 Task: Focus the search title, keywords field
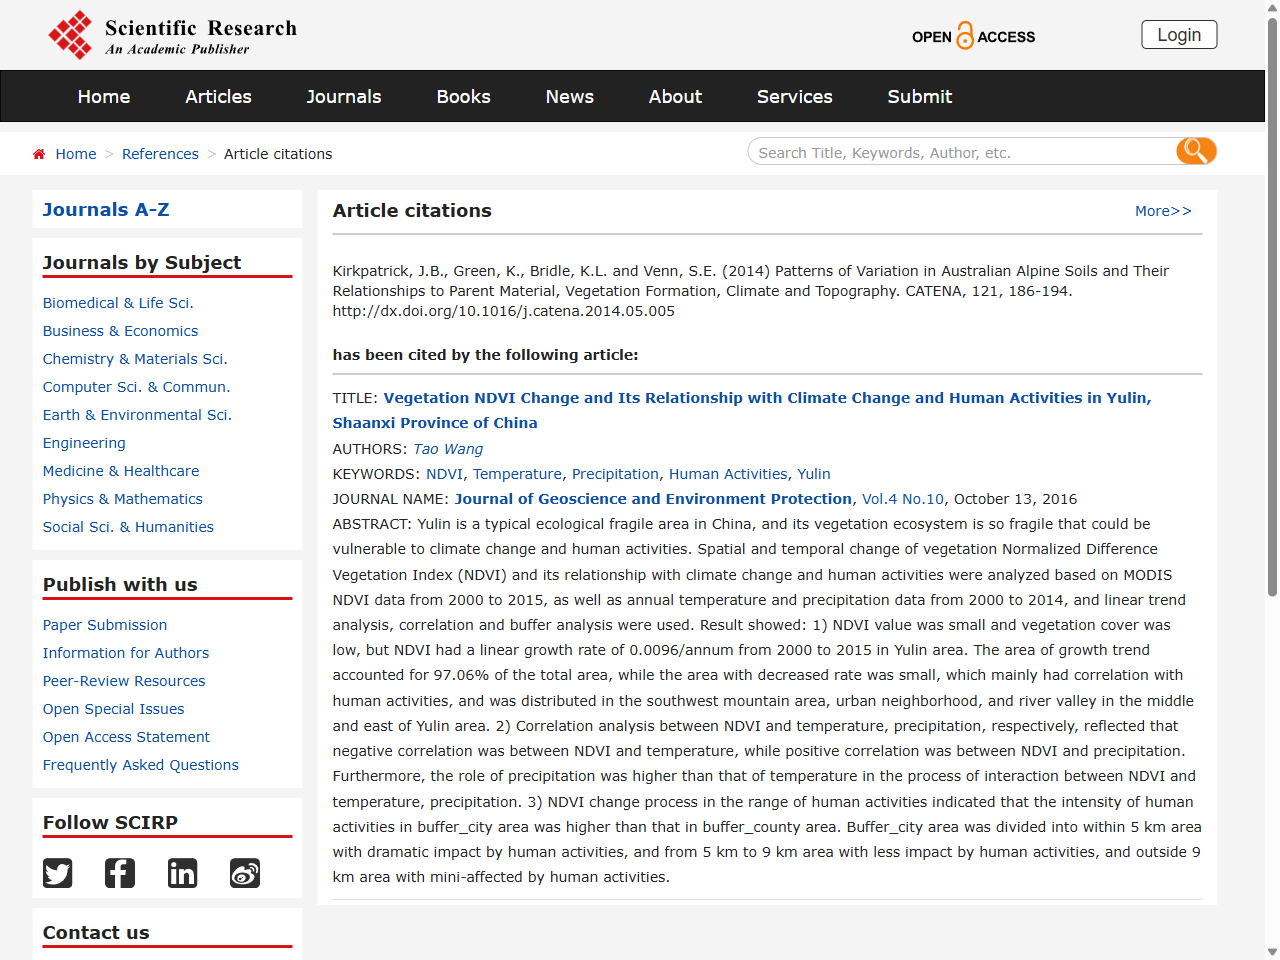(x=960, y=152)
